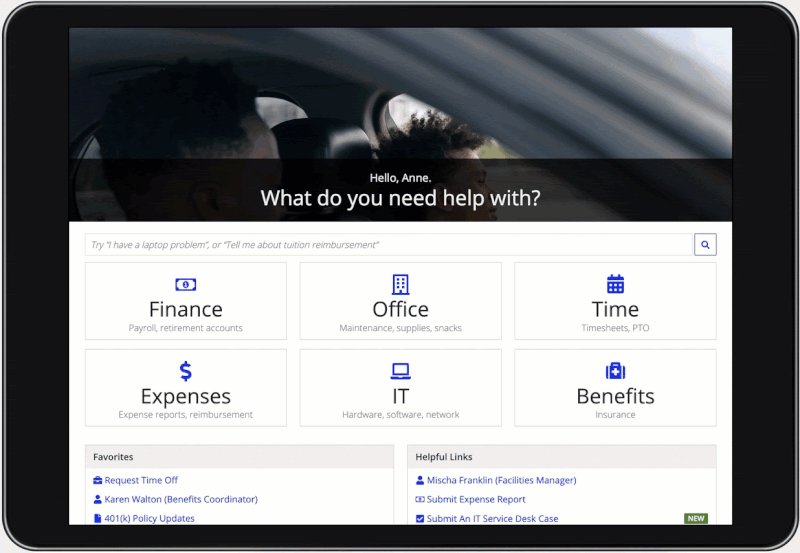Click the Favorites panel header
Viewport: 800px width, 553px height.
point(239,457)
